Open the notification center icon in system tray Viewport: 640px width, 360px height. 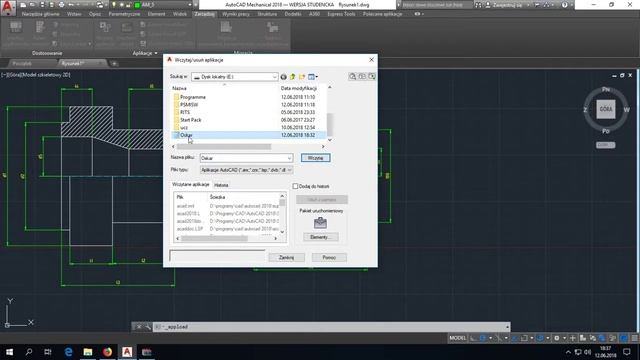pyautogui.click(x=627, y=352)
